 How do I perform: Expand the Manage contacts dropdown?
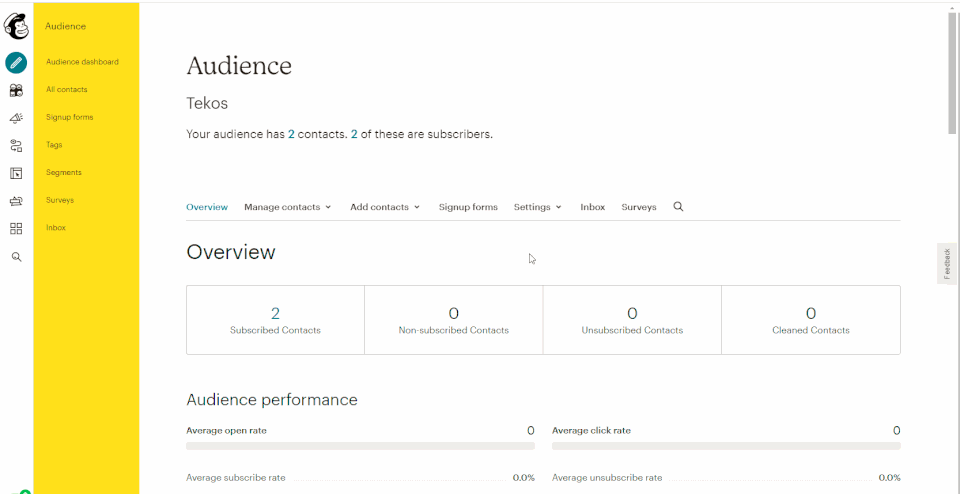pyautogui.click(x=287, y=207)
